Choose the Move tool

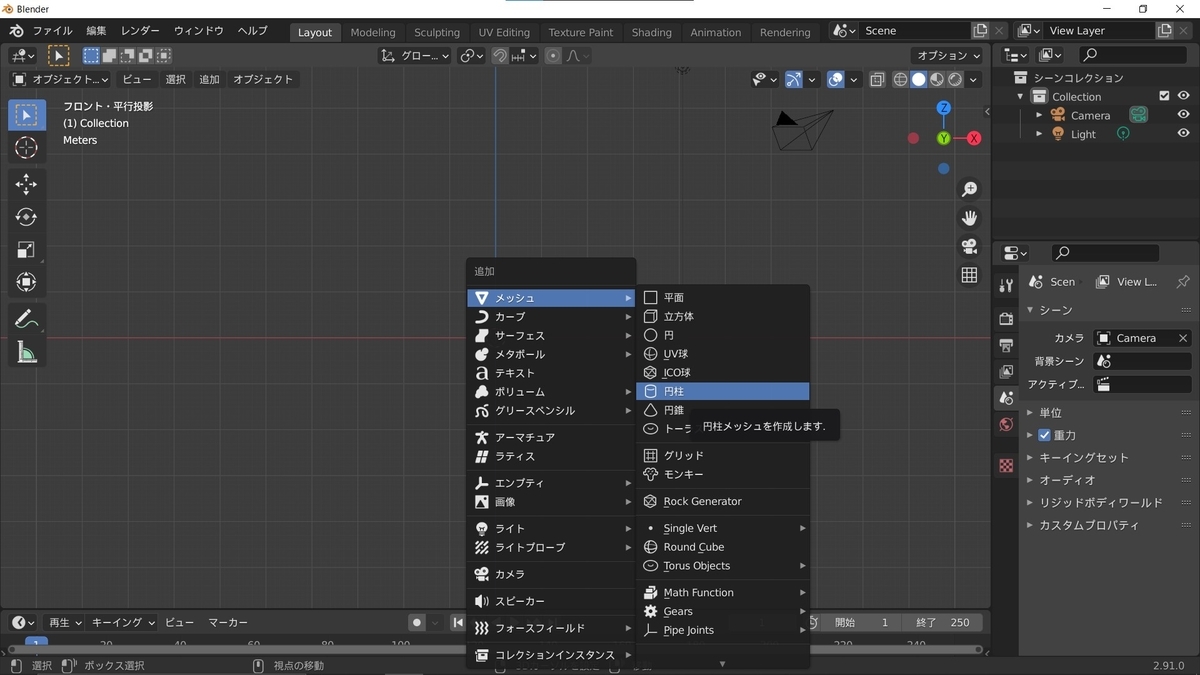27,184
